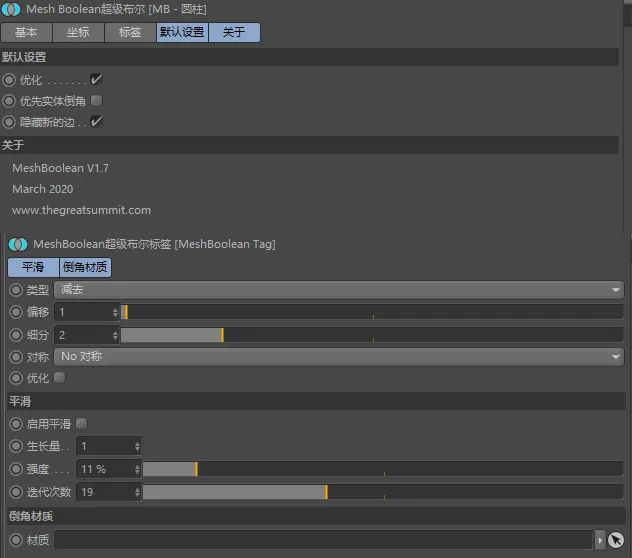Viewport: 632px width, 558px height.
Task: Click the small arrow beside the 材质 field
Action: [600, 540]
